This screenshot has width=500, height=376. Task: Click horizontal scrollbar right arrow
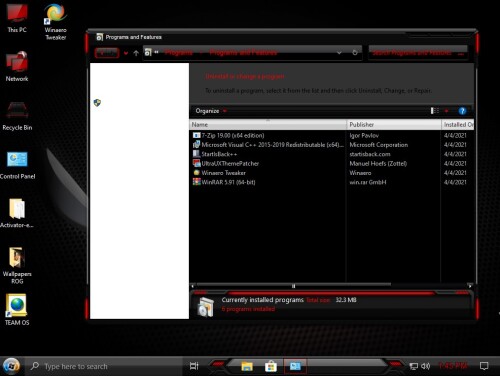(x=470, y=286)
